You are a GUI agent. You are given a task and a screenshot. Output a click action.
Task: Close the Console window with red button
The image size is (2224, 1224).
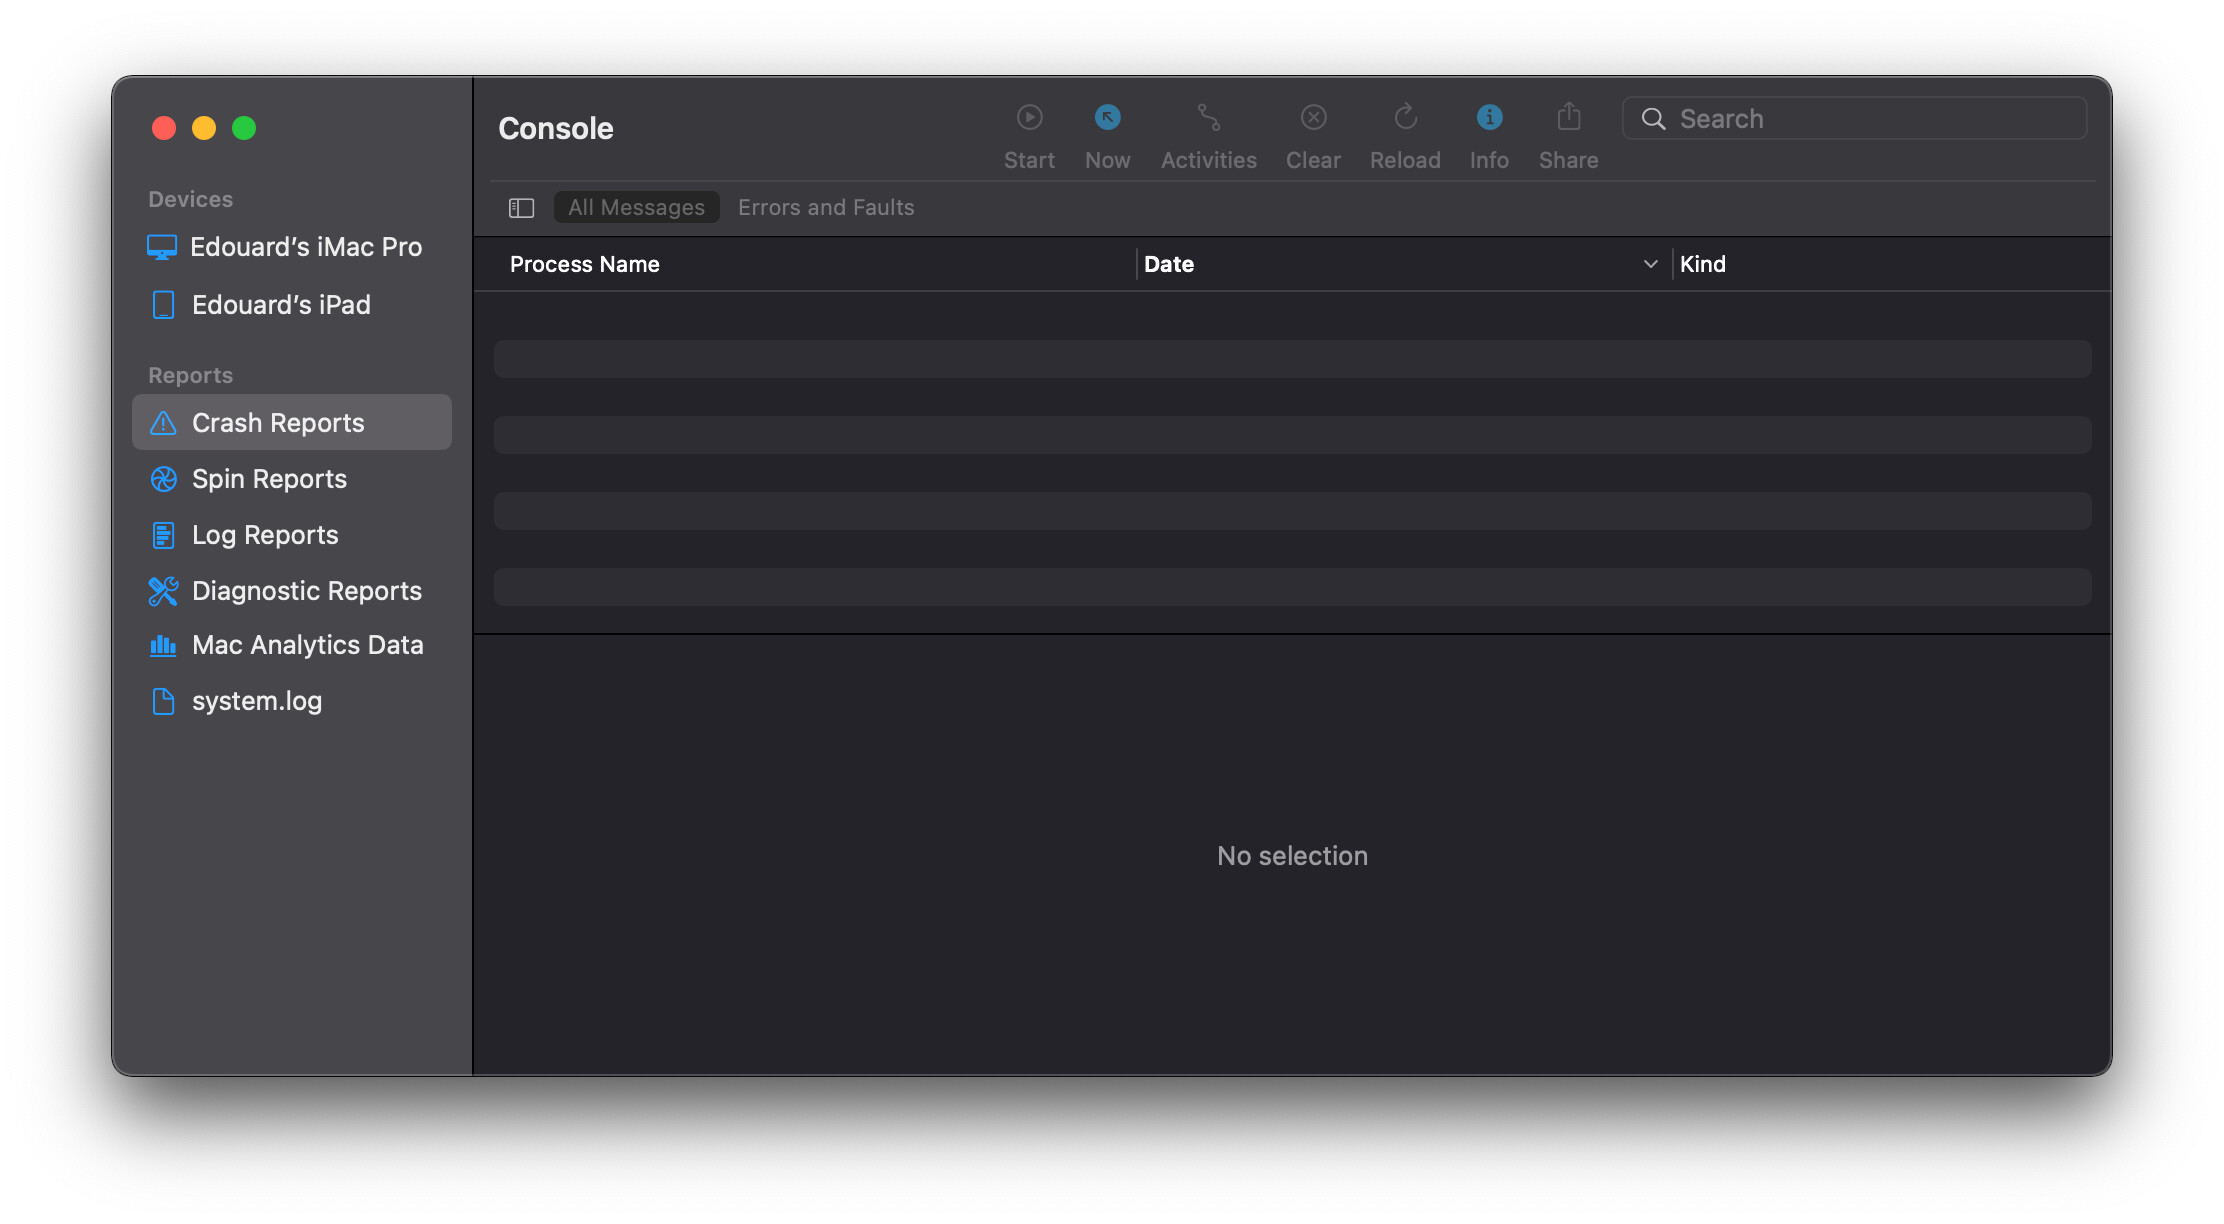pos(164,128)
